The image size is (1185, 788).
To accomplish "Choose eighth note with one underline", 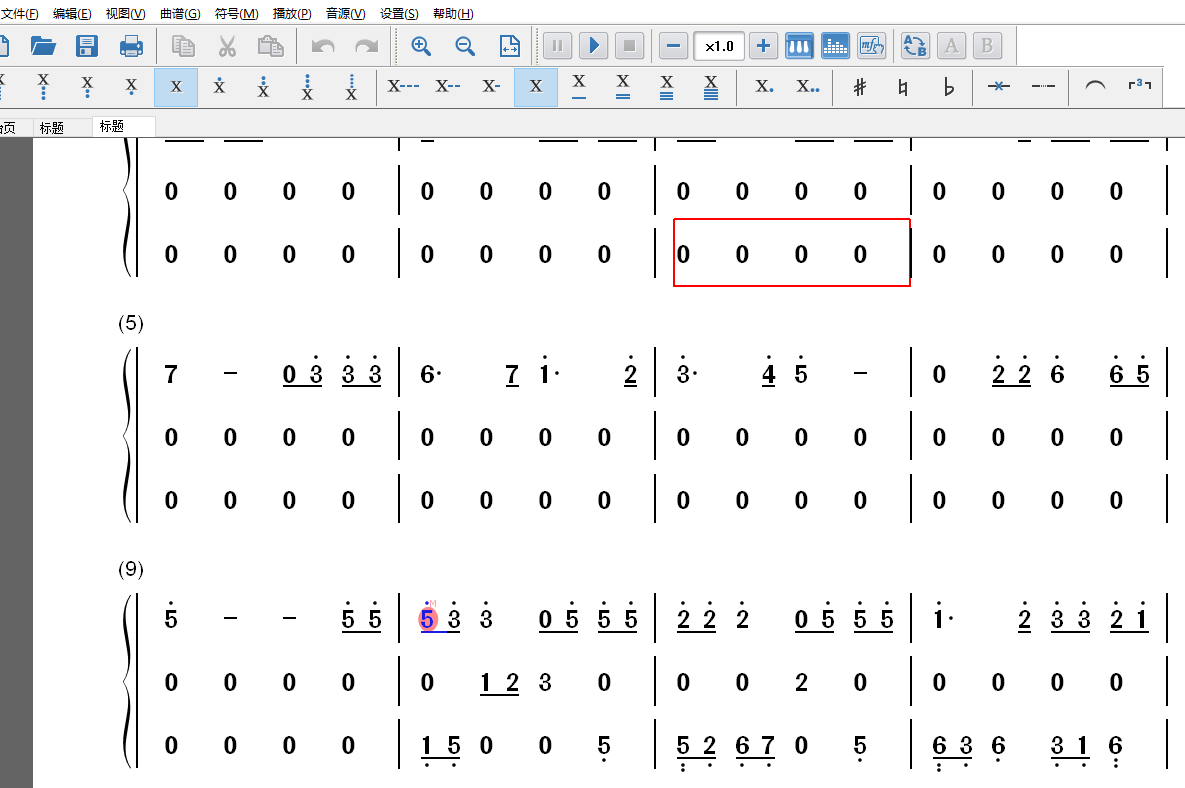I will 579,87.
